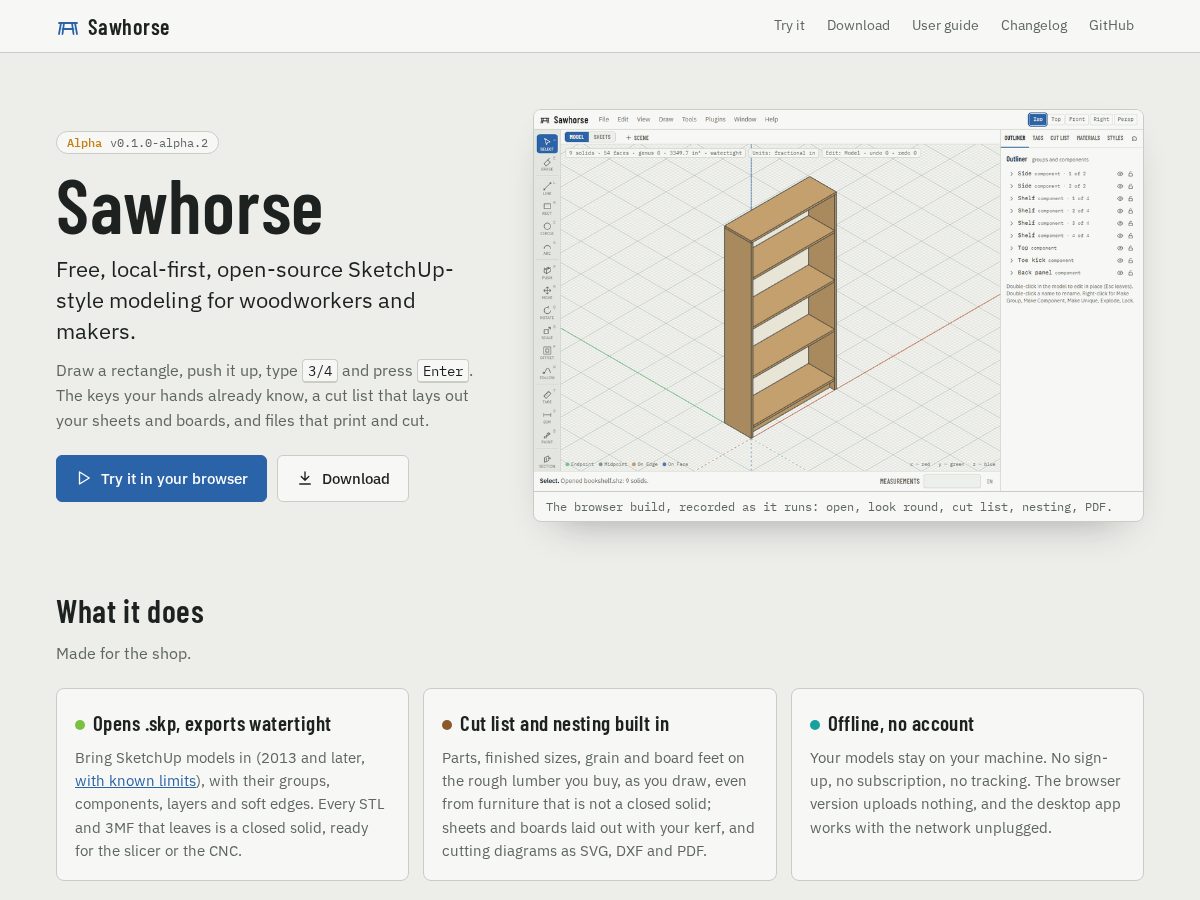Click the Sawhorse logo in site header
This screenshot has width=1200, height=900.
[x=113, y=27]
